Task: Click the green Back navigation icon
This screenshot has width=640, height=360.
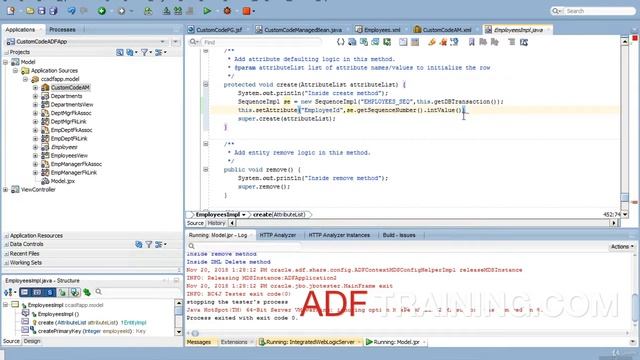Action: tap(102, 11)
